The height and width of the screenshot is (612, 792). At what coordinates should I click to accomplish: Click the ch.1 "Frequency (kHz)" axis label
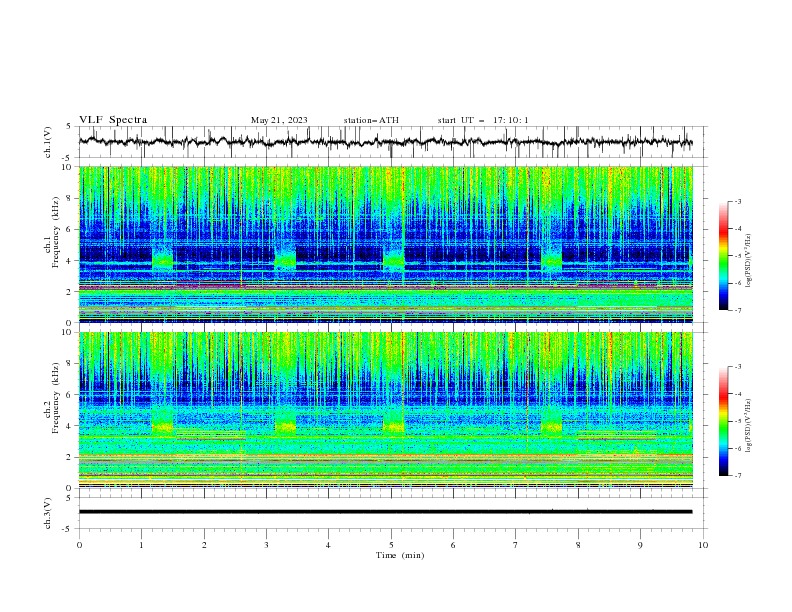click(x=56, y=232)
